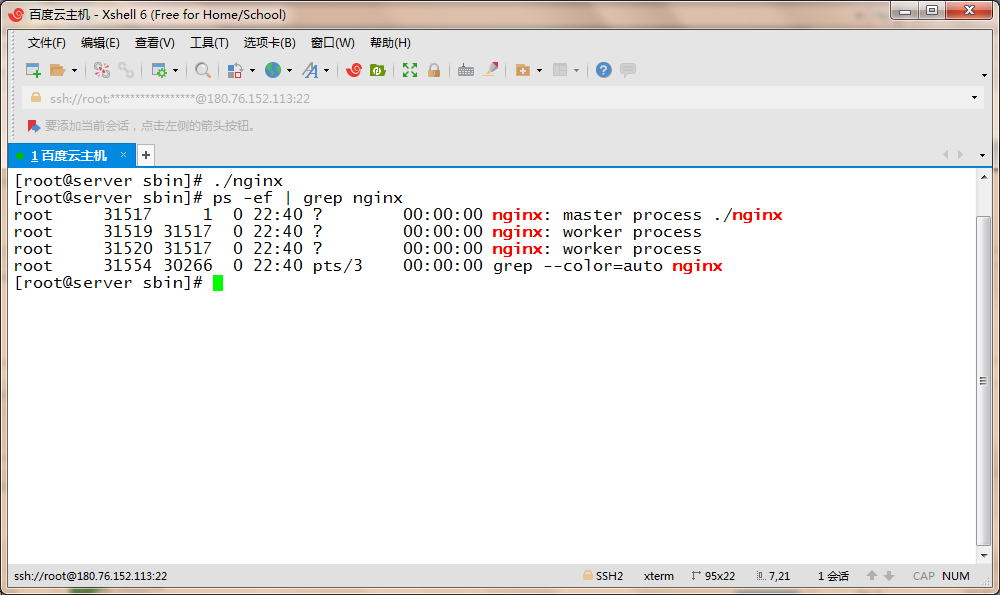Expand the layout dropdown arrow
Viewport: 1000px width, 595px height.
tap(577, 70)
